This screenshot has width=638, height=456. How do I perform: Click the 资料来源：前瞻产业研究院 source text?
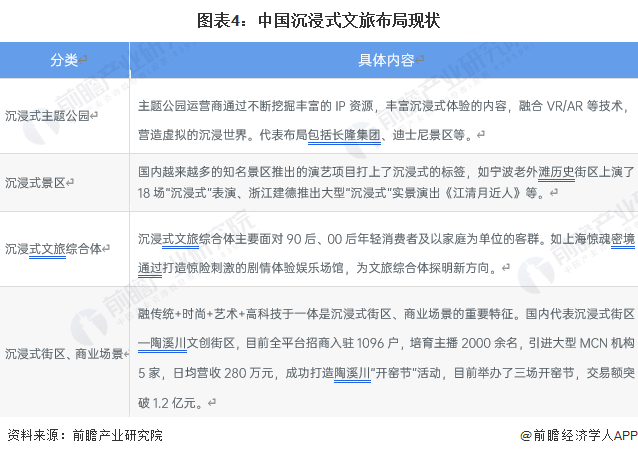pos(84,435)
